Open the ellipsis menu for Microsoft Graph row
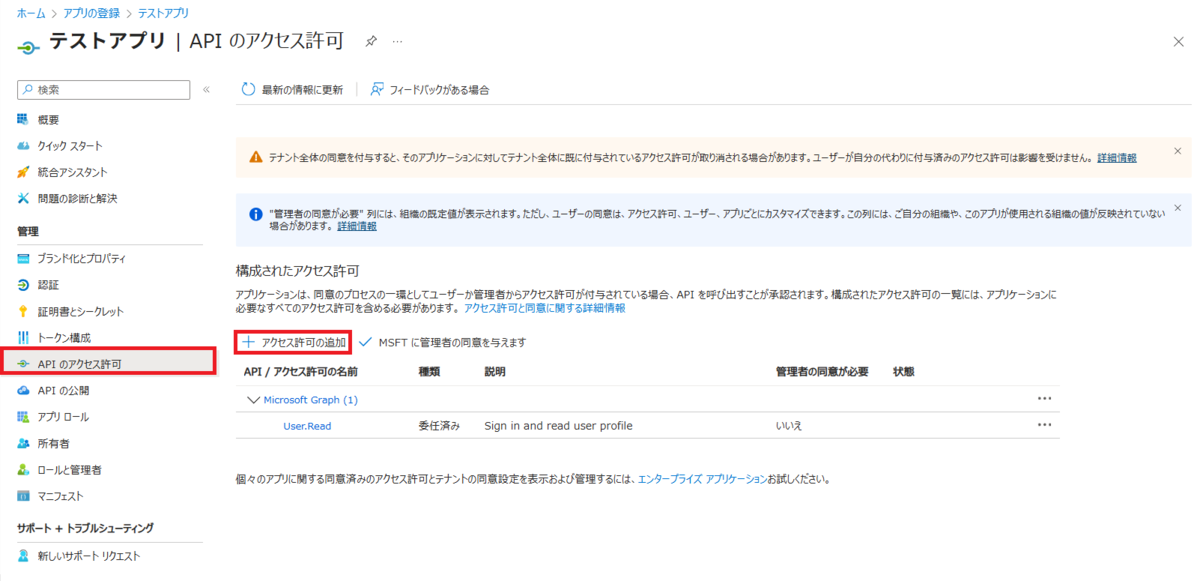 click(x=1044, y=397)
